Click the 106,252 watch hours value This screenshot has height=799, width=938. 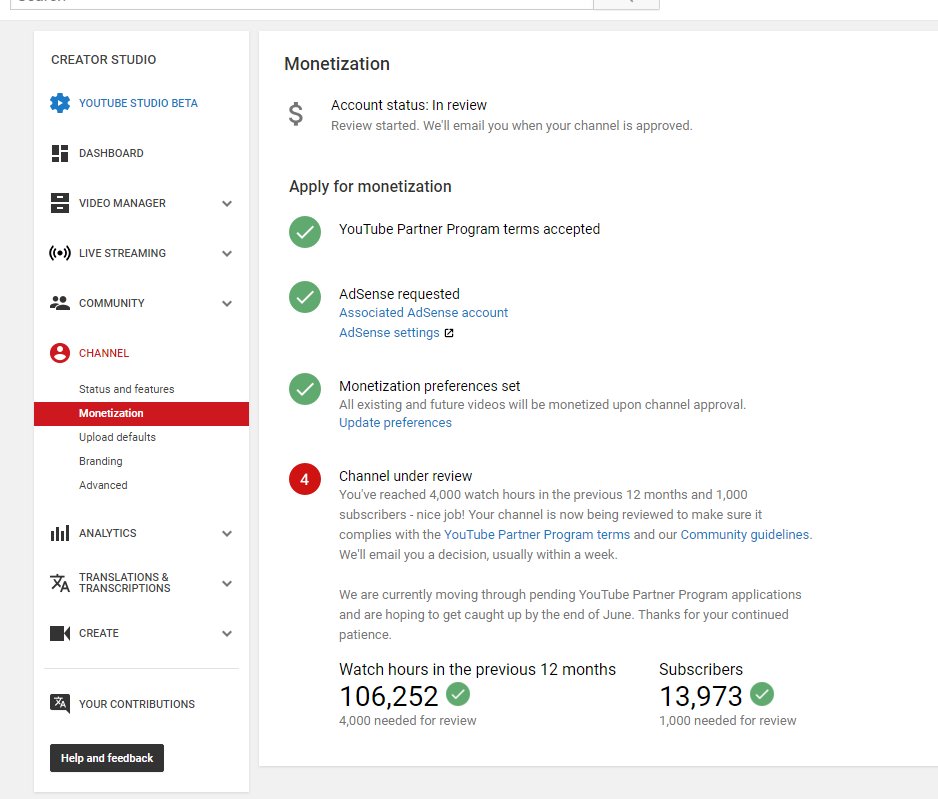[x=389, y=696]
